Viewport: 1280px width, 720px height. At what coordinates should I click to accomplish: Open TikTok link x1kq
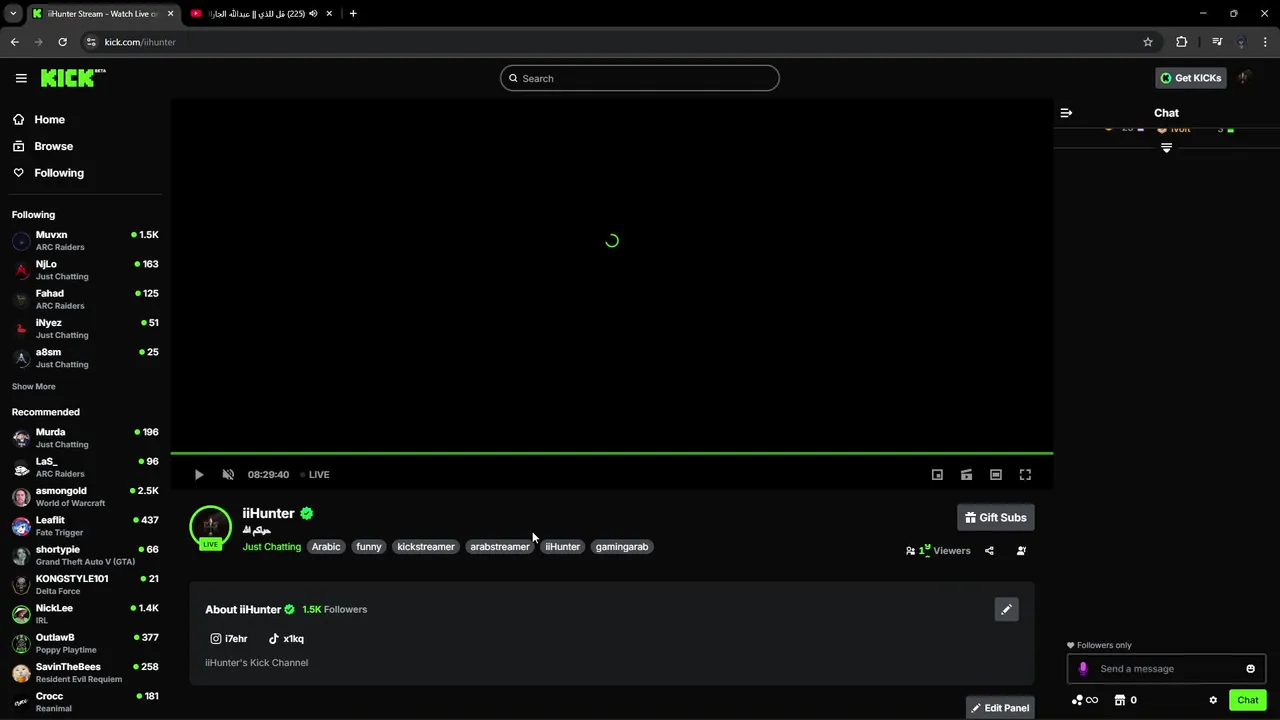(286, 639)
